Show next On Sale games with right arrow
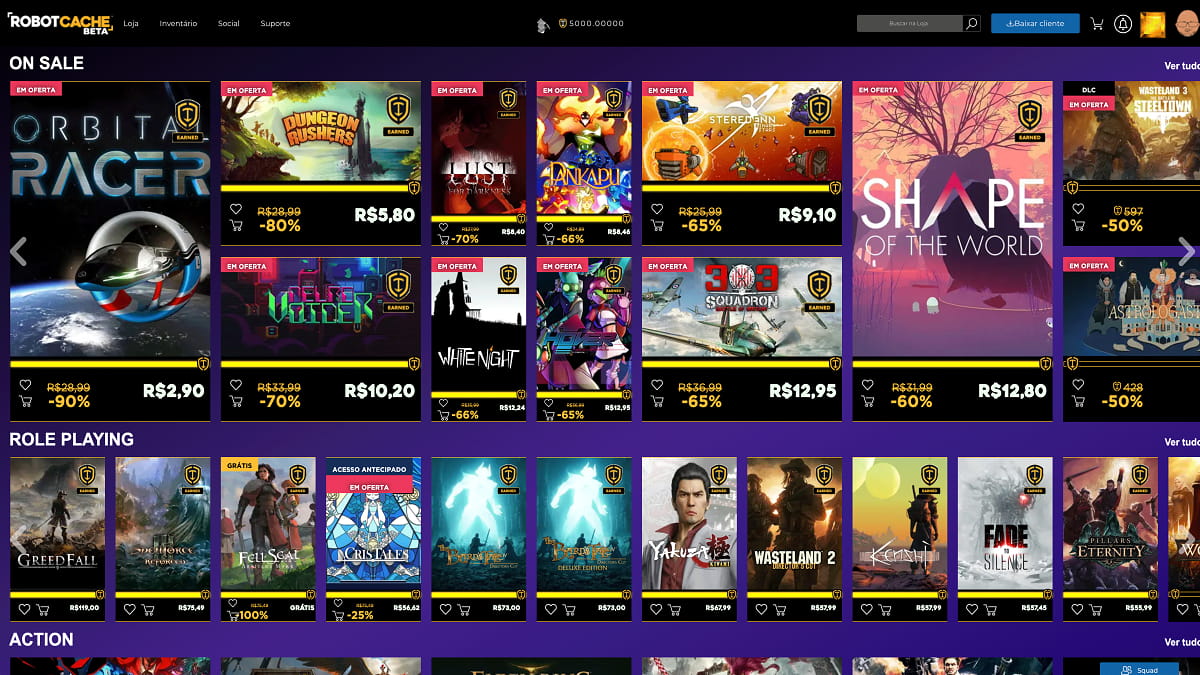Image resolution: width=1200 pixels, height=675 pixels. click(x=1186, y=251)
